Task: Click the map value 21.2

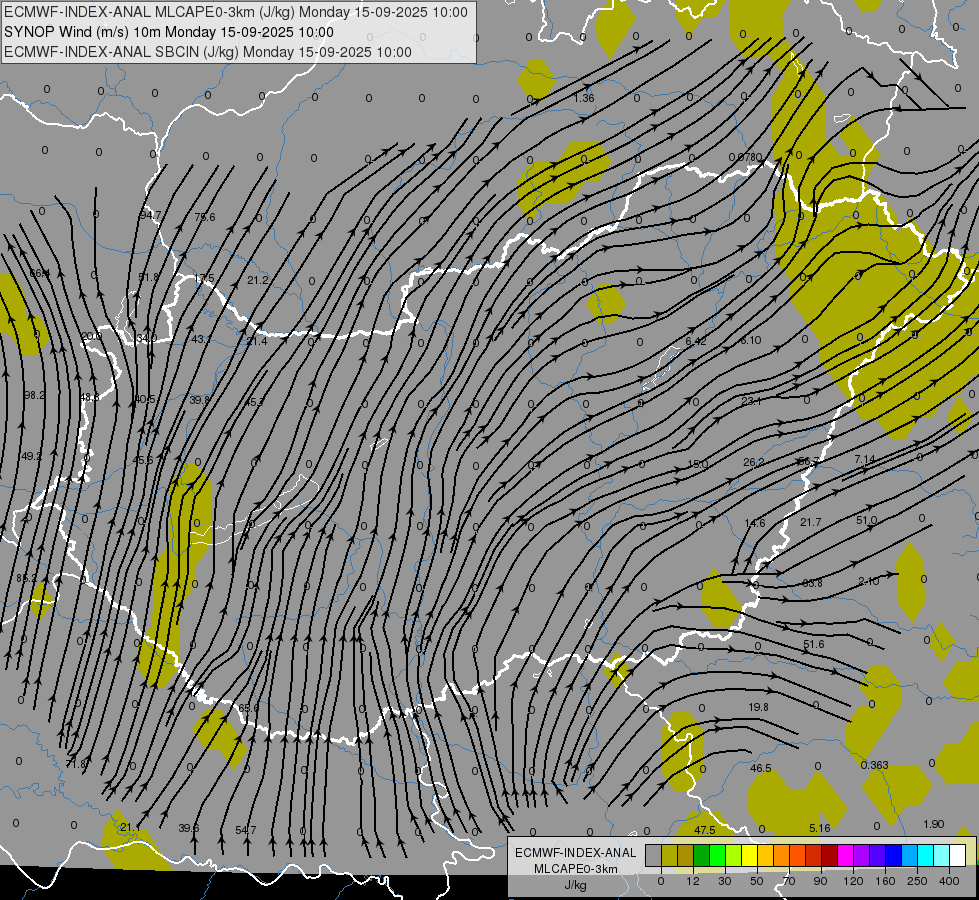Action: [258, 280]
